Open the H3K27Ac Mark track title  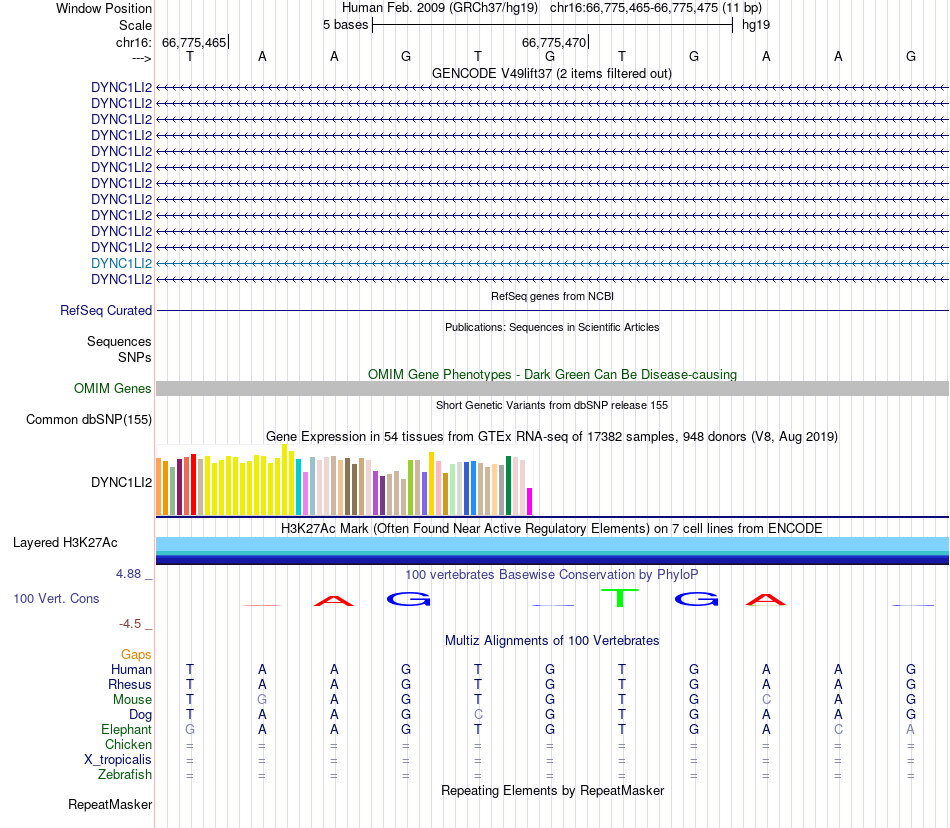(551, 528)
